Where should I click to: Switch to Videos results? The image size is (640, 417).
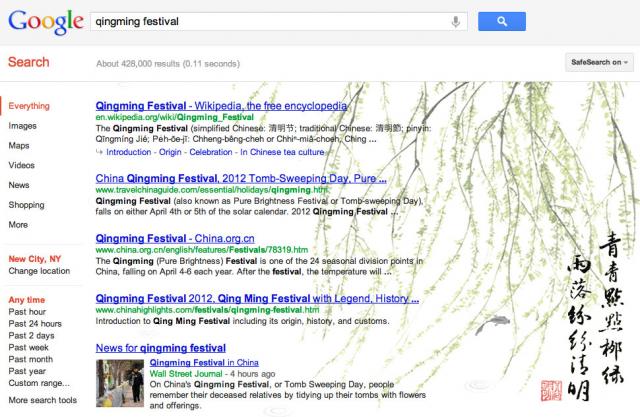point(22,165)
